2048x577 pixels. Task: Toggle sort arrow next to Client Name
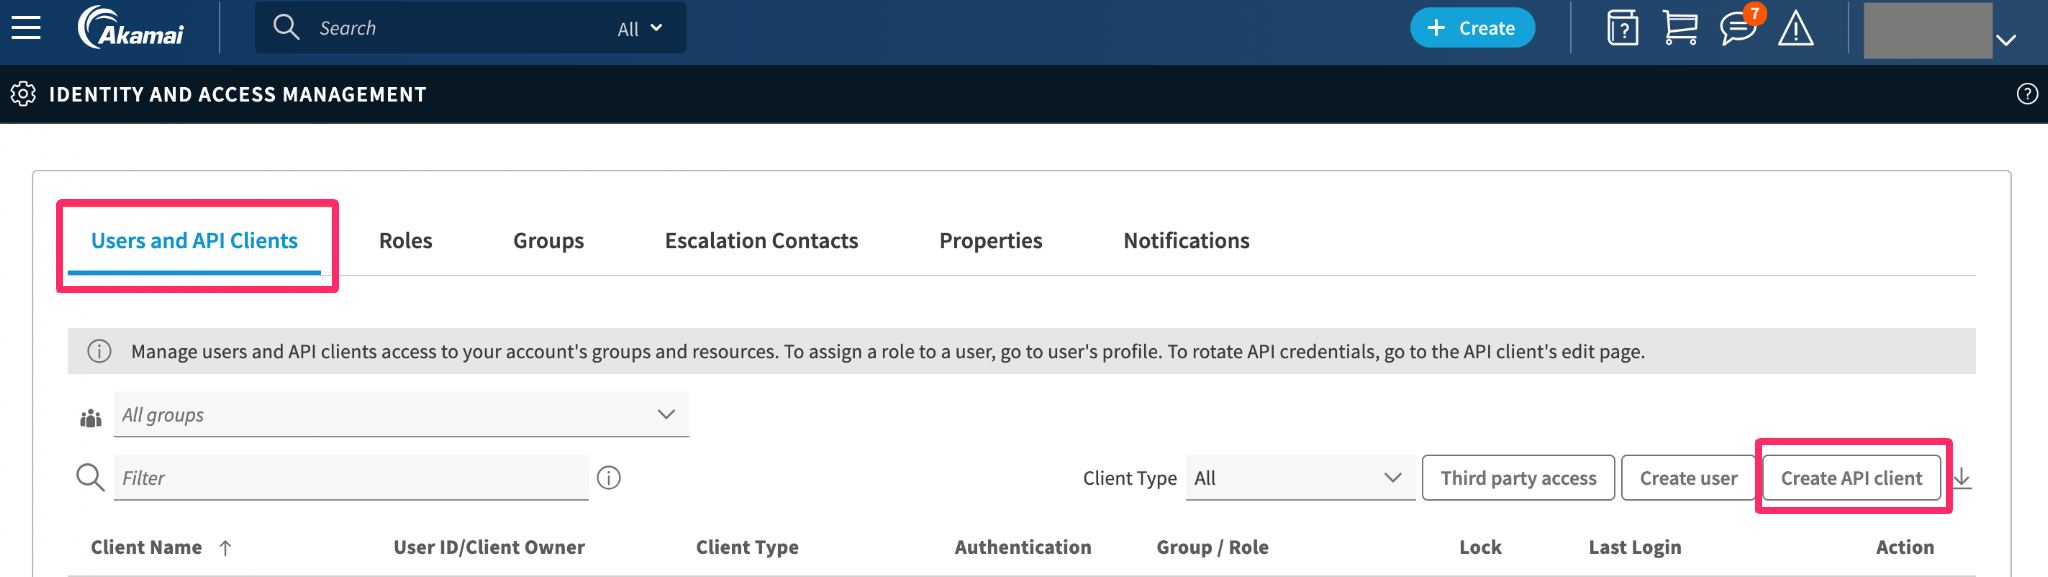[x=225, y=548]
